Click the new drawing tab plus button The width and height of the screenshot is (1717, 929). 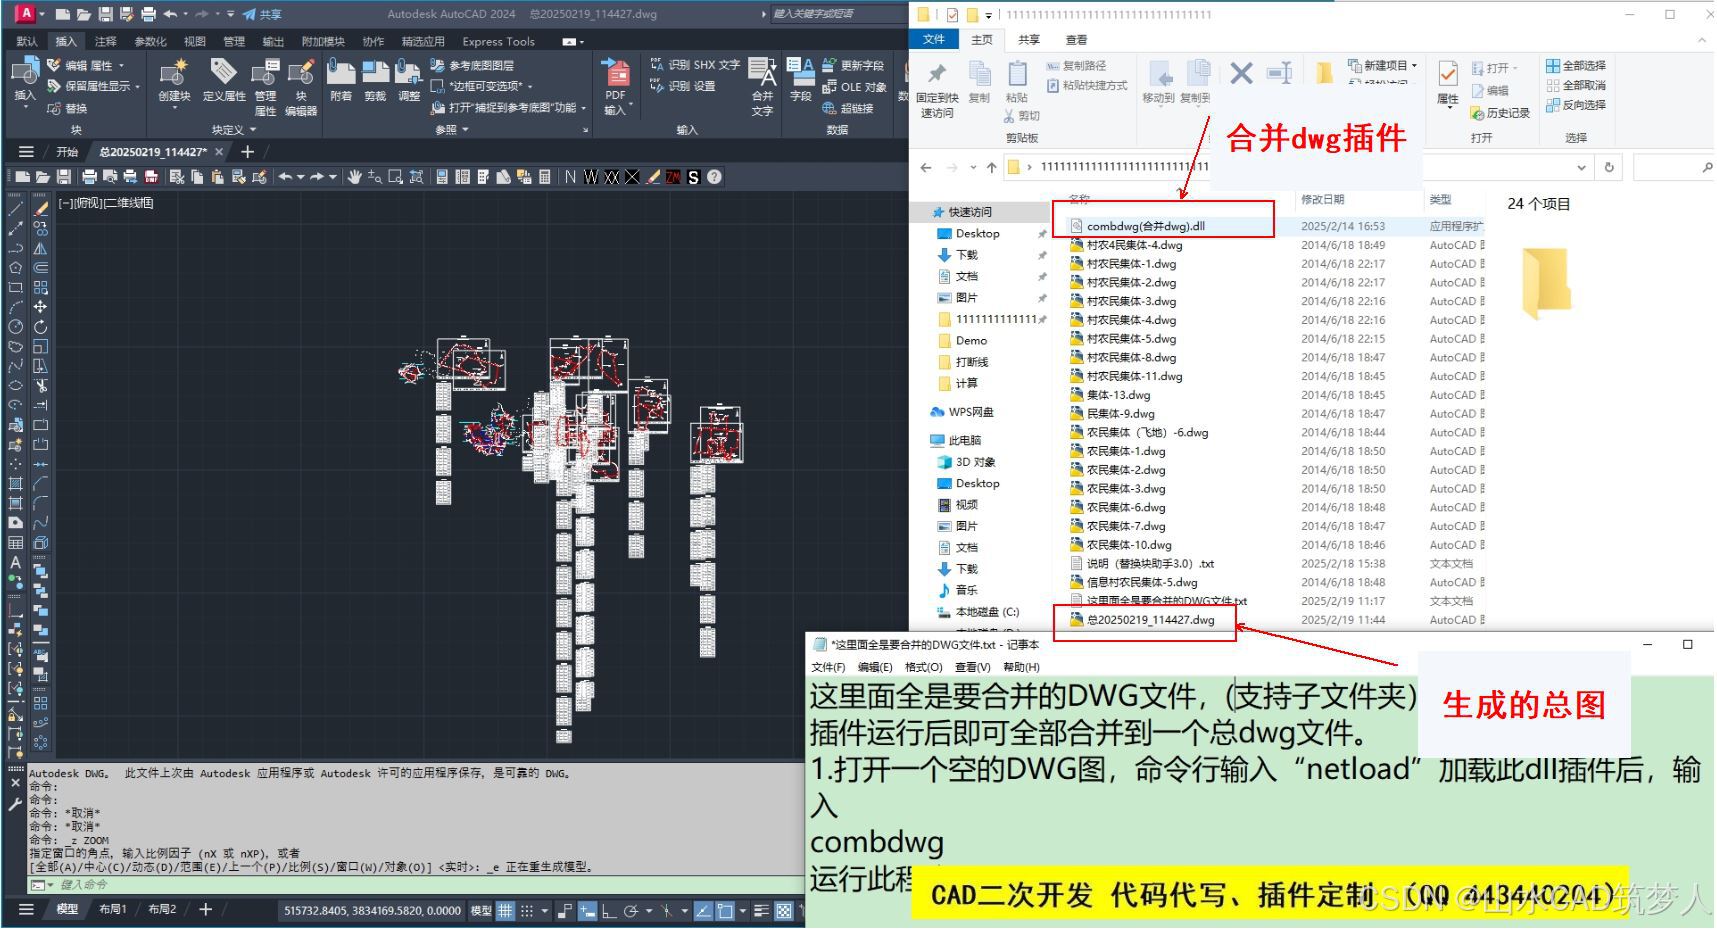click(248, 152)
